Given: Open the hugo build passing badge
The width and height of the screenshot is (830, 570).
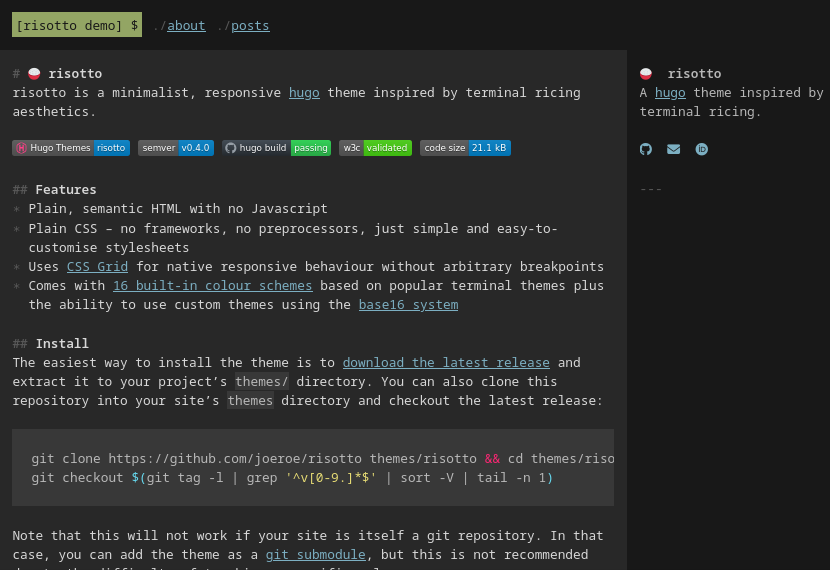Looking at the screenshot, I should (276, 148).
